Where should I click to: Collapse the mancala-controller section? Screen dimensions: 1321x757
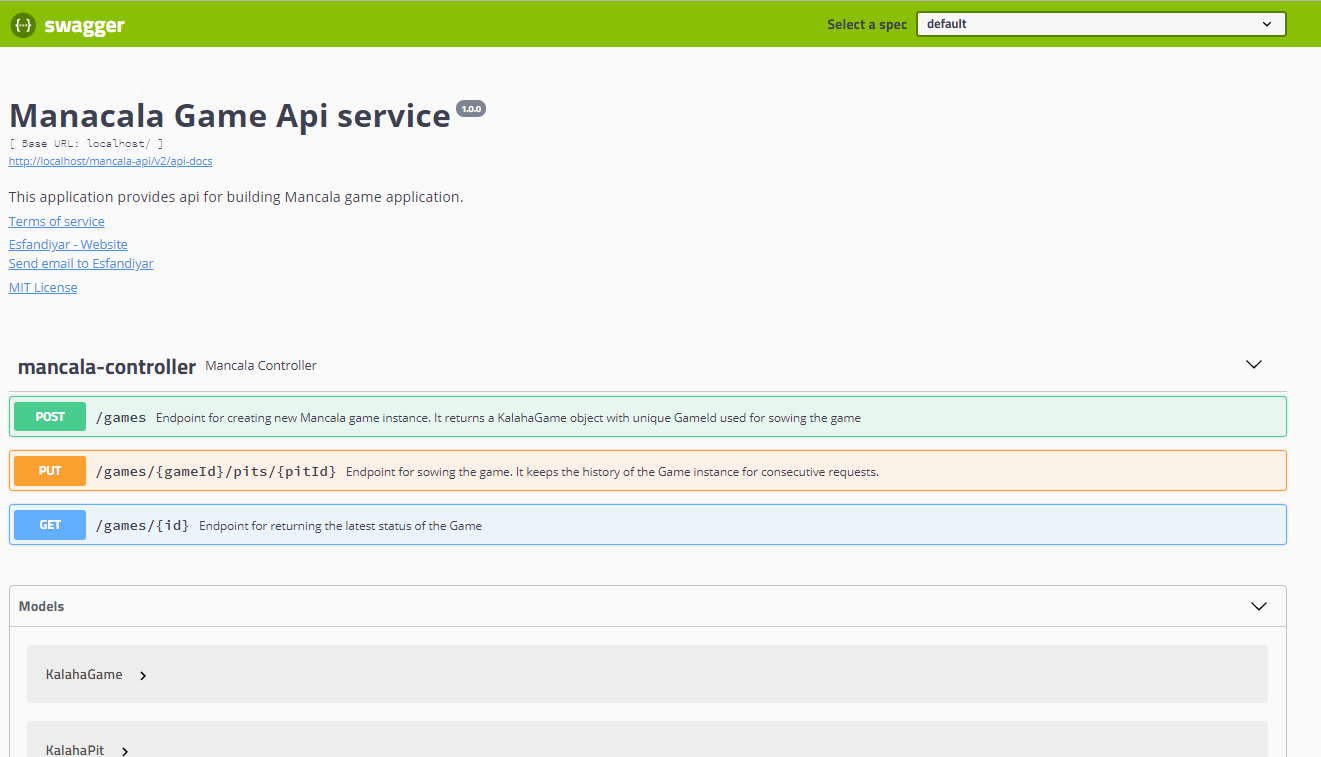(1254, 364)
